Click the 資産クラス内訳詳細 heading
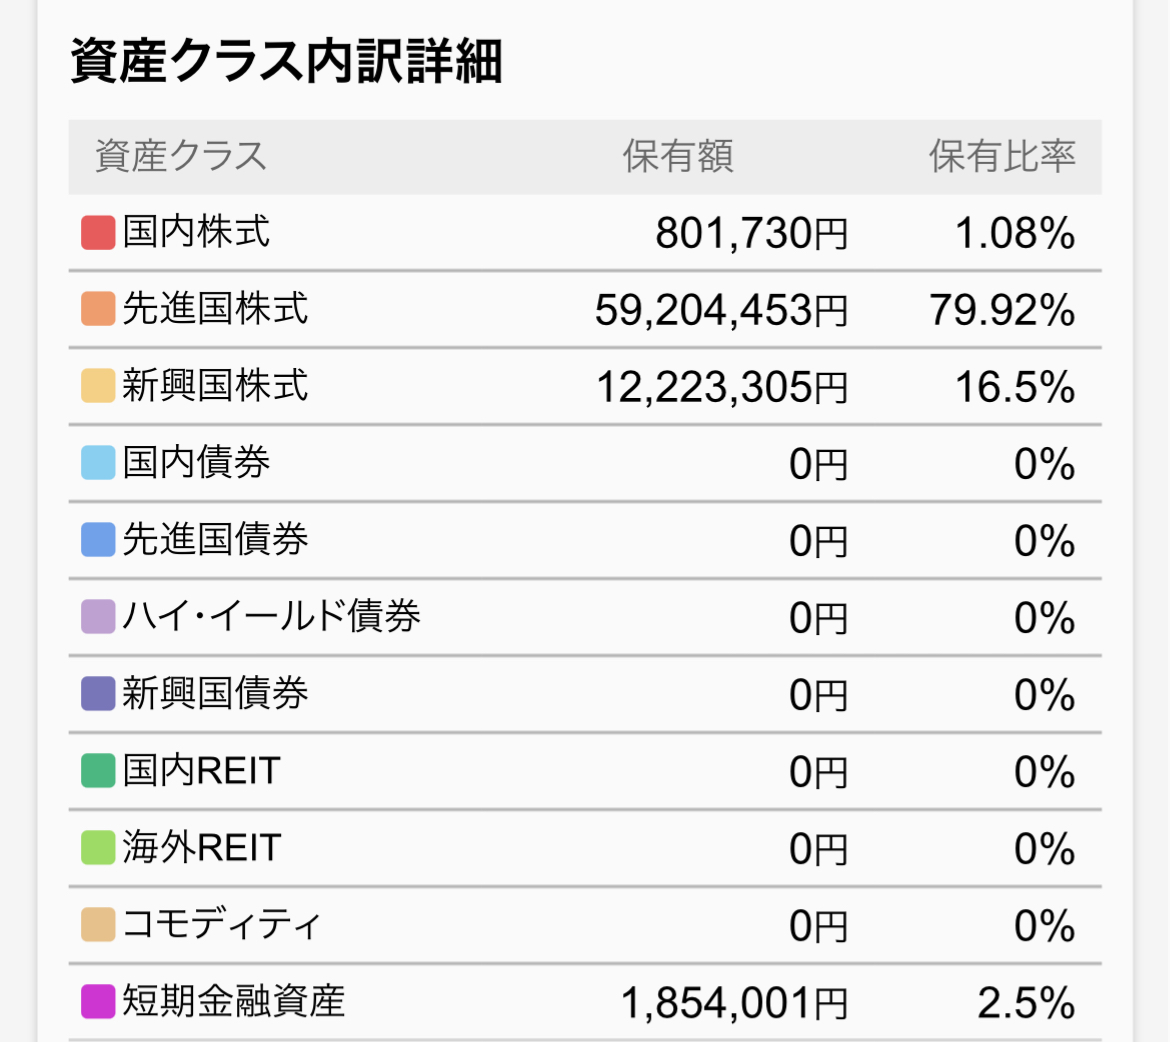1170x1042 pixels. pyautogui.click(x=286, y=62)
